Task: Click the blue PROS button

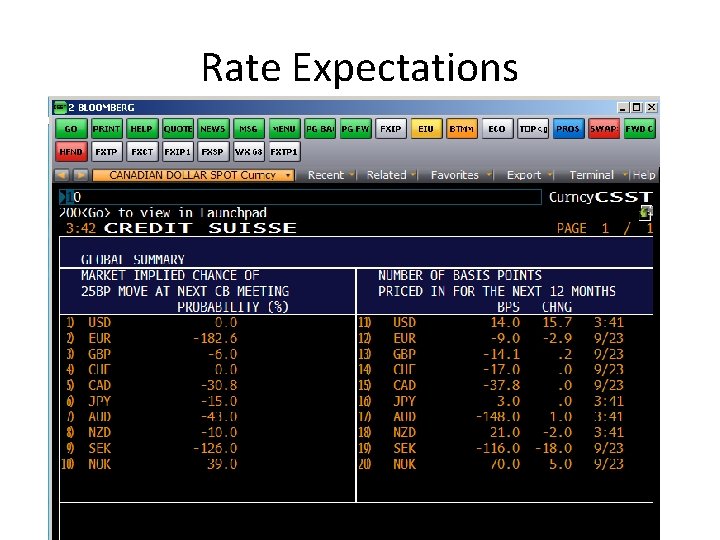Action: [568, 129]
